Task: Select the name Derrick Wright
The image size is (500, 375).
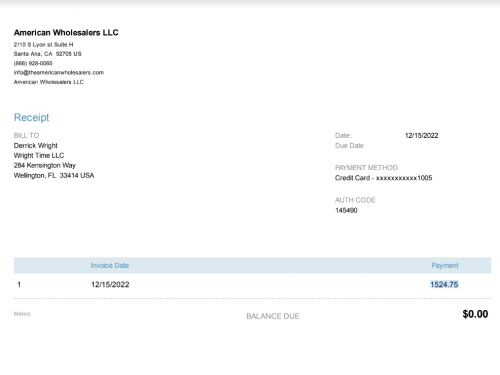Action: tap(36, 146)
